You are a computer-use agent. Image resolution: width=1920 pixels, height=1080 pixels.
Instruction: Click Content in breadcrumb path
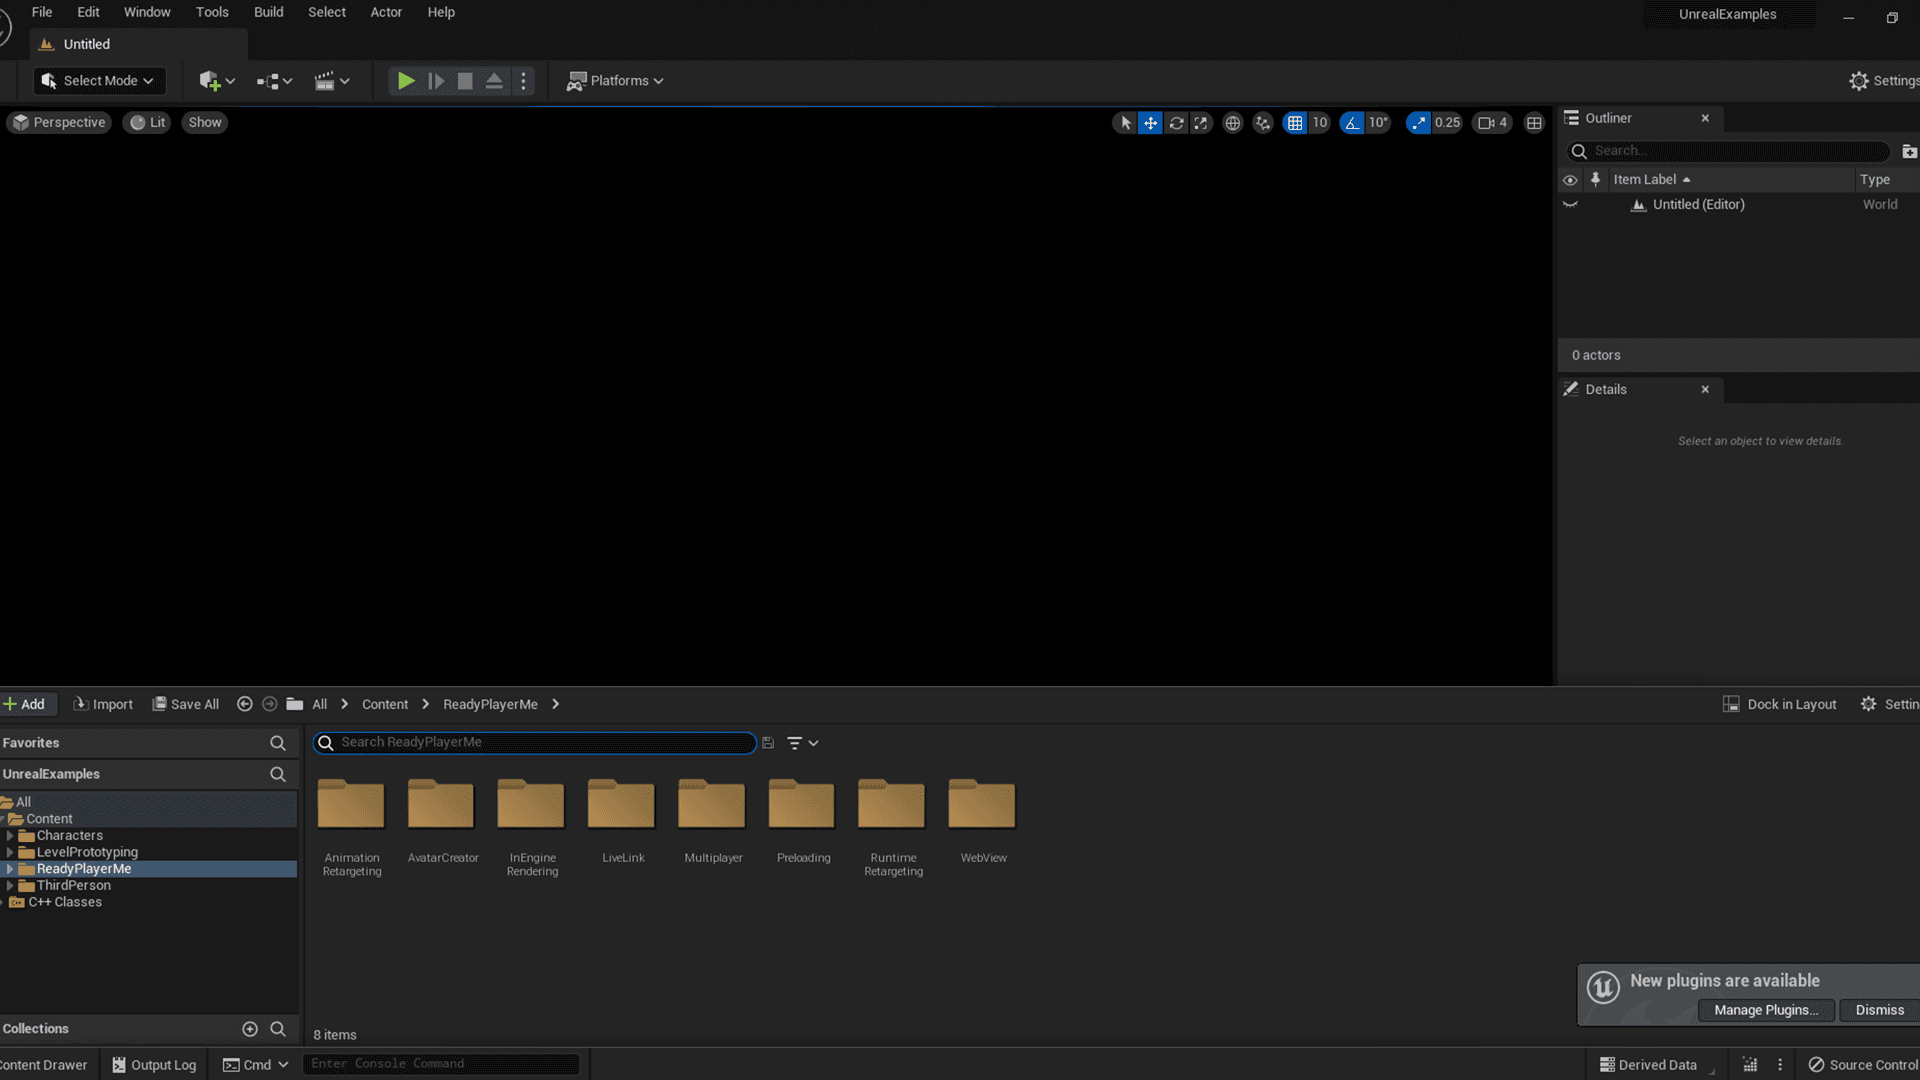[385, 704]
